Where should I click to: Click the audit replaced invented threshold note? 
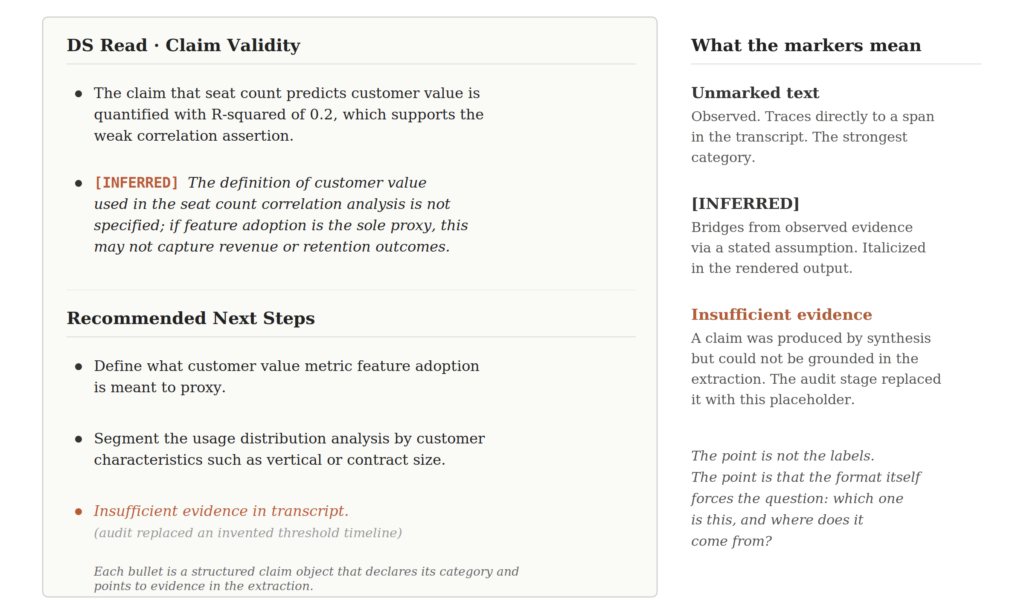point(248,533)
